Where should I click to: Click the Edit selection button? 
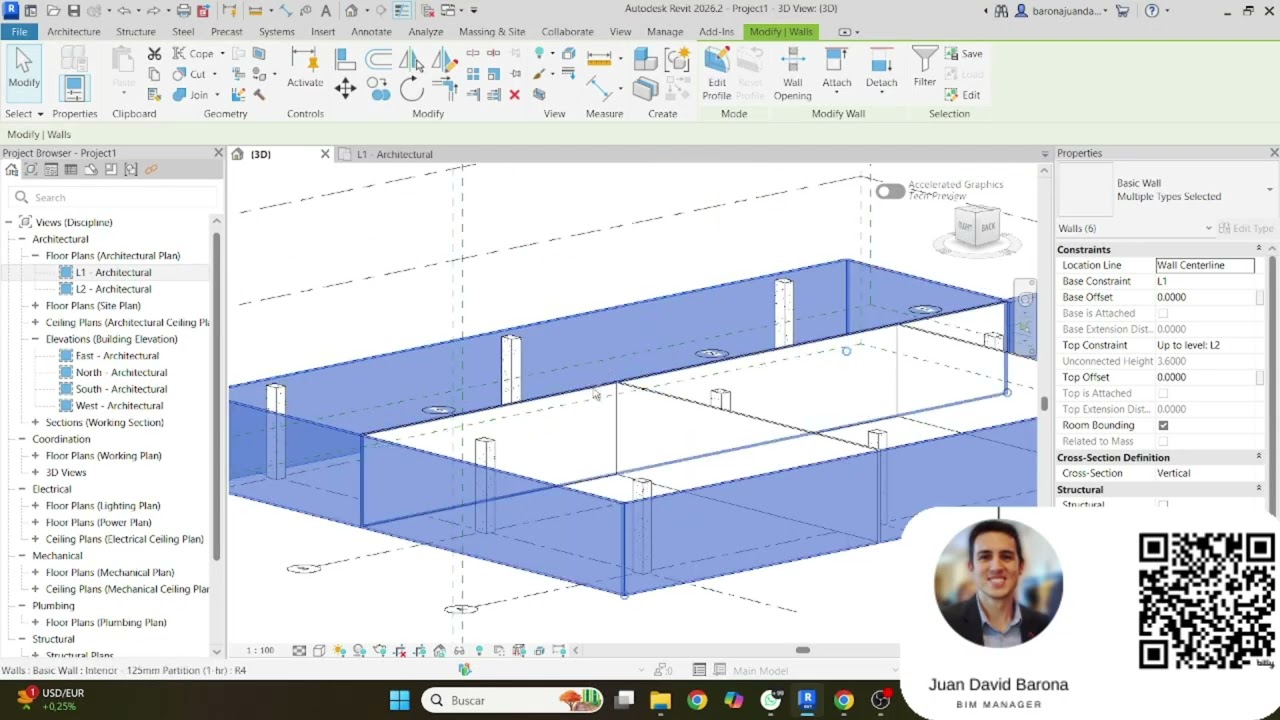tap(963, 95)
